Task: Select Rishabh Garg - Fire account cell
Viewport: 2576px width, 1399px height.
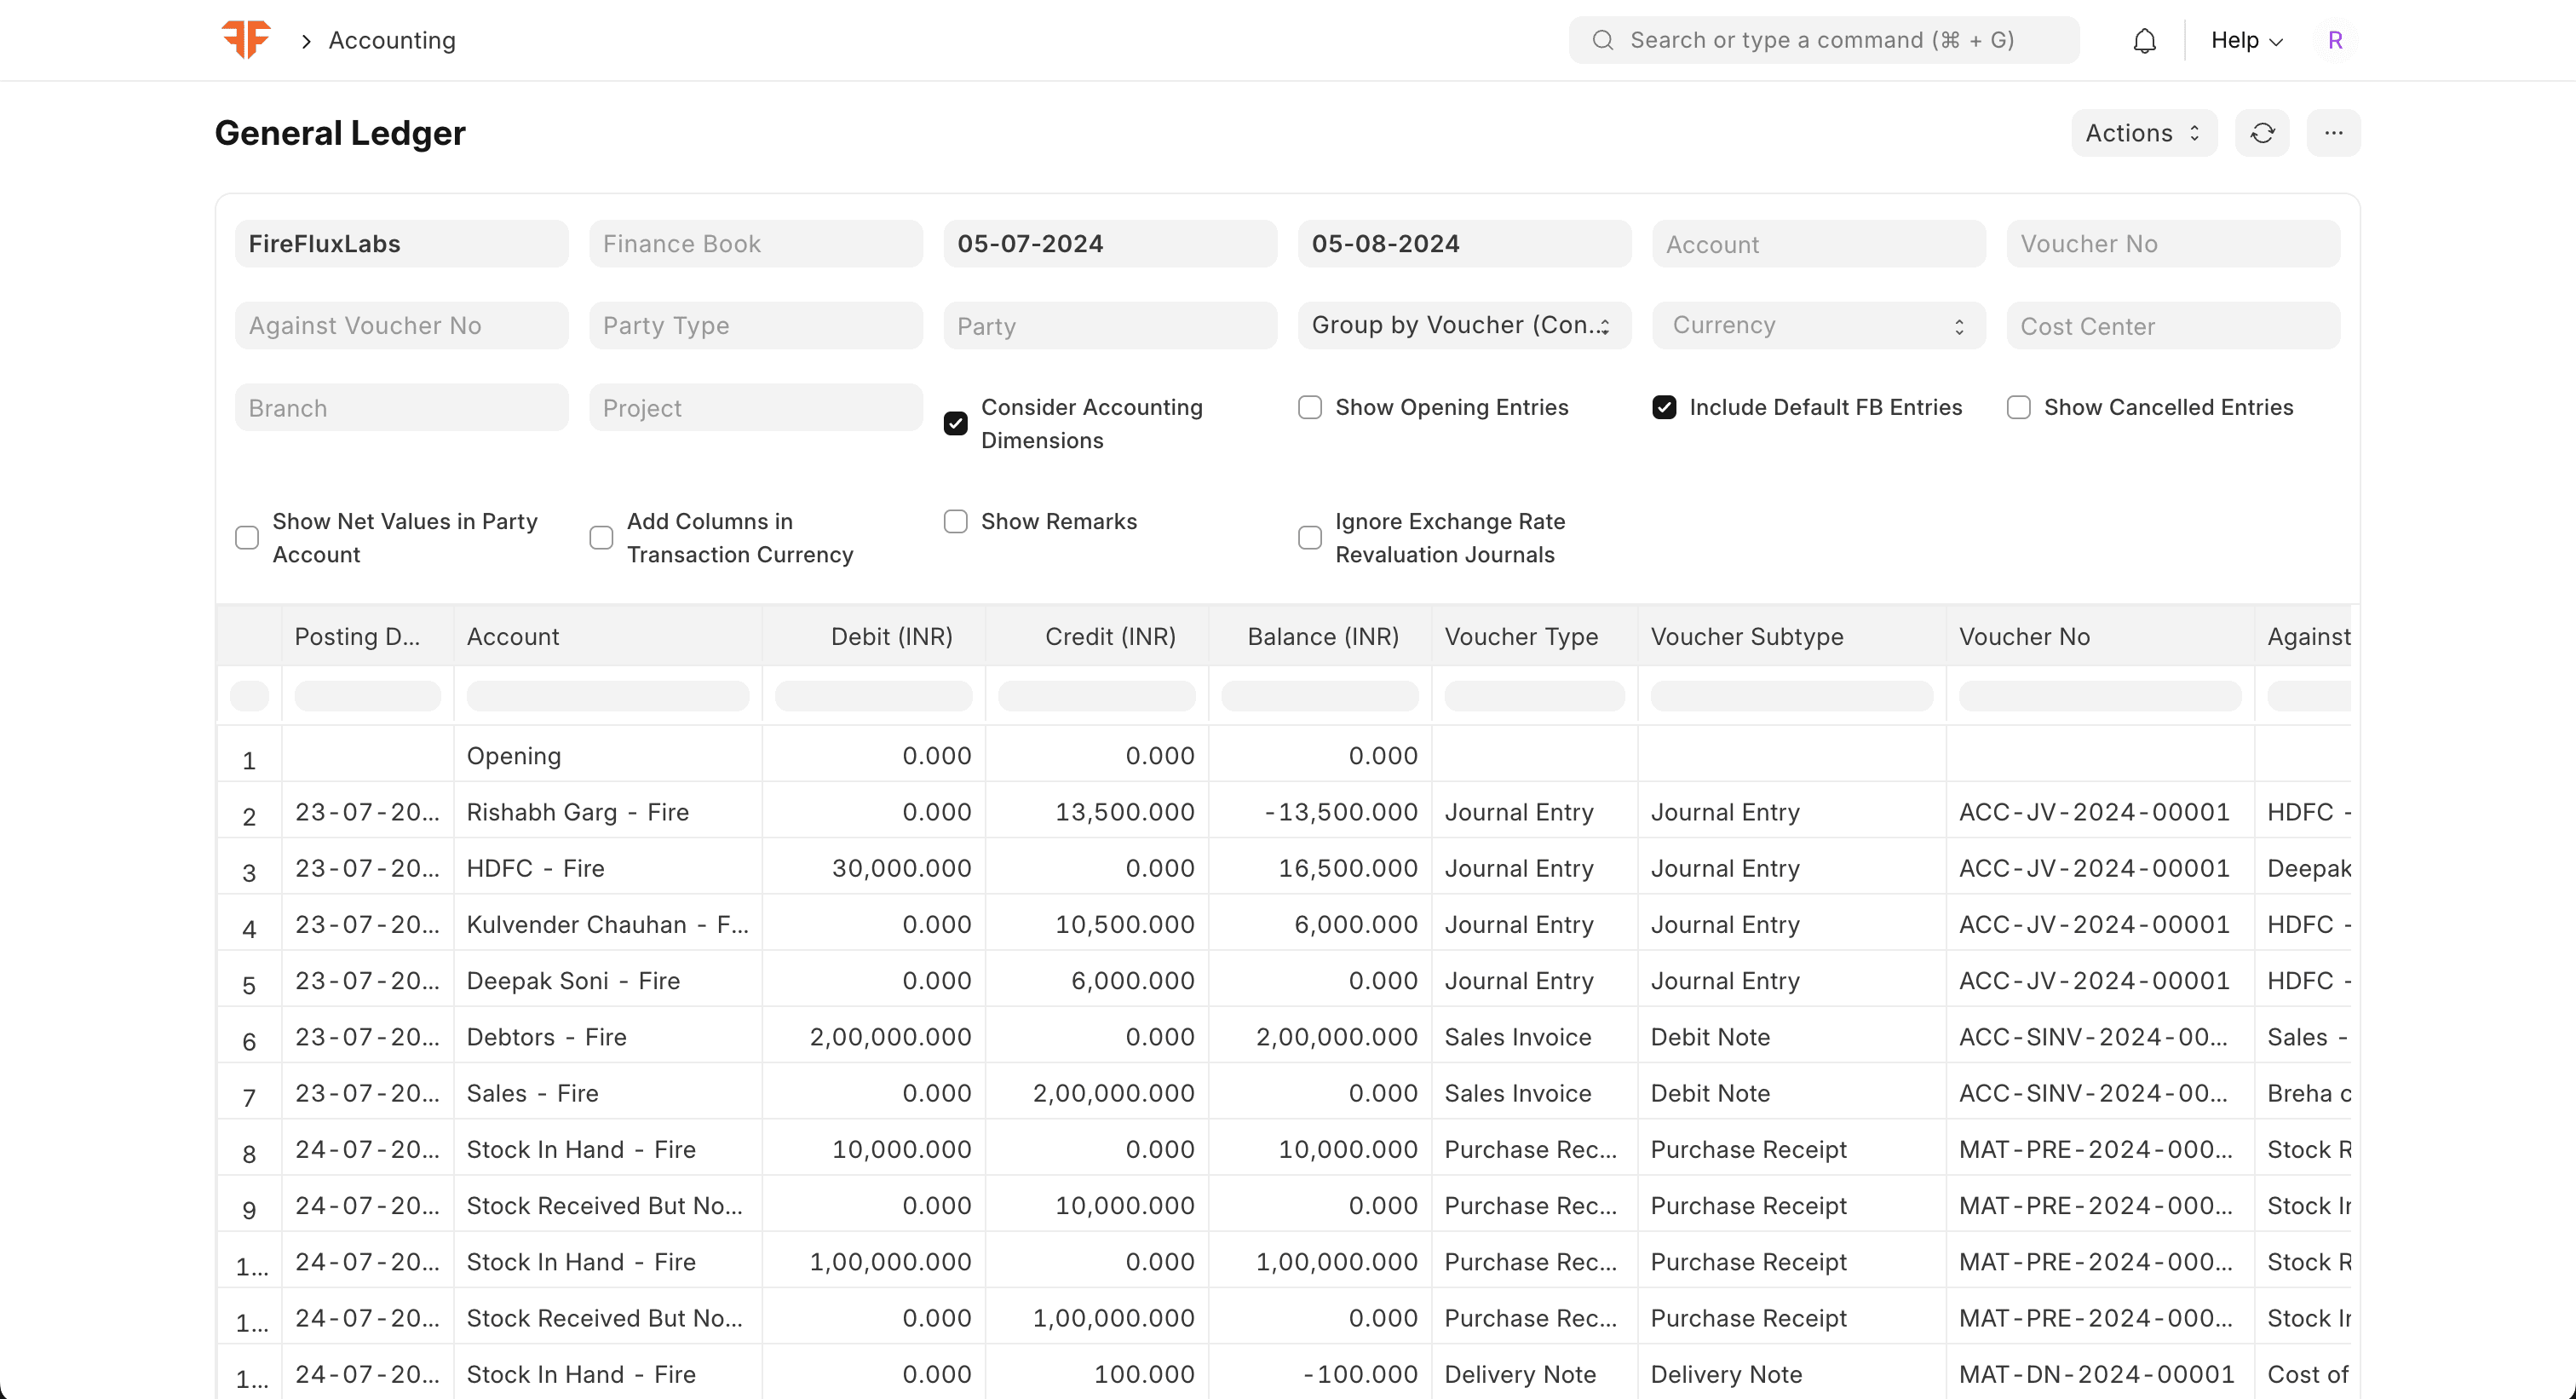Action: [x=607, y=812]
